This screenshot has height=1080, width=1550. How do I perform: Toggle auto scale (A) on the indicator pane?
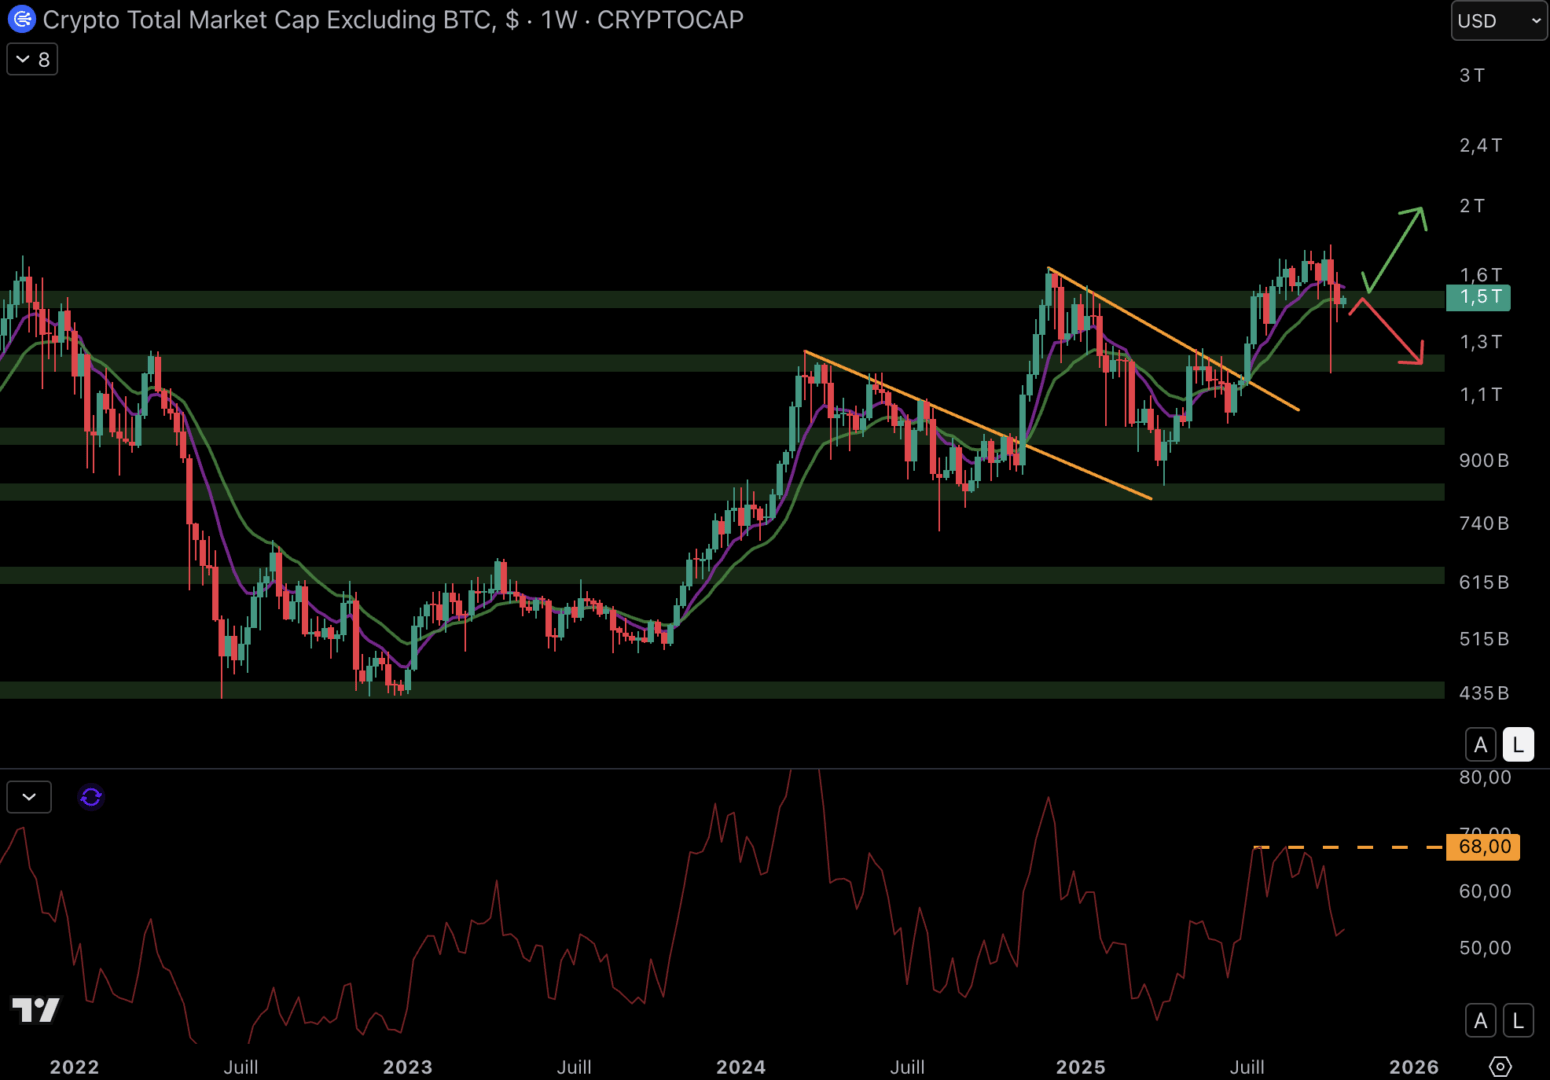[1480, 1021]
